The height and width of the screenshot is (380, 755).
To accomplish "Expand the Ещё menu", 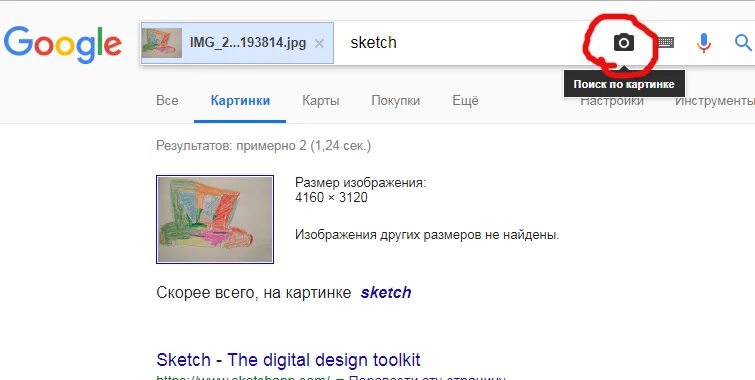I will point(465,100).
